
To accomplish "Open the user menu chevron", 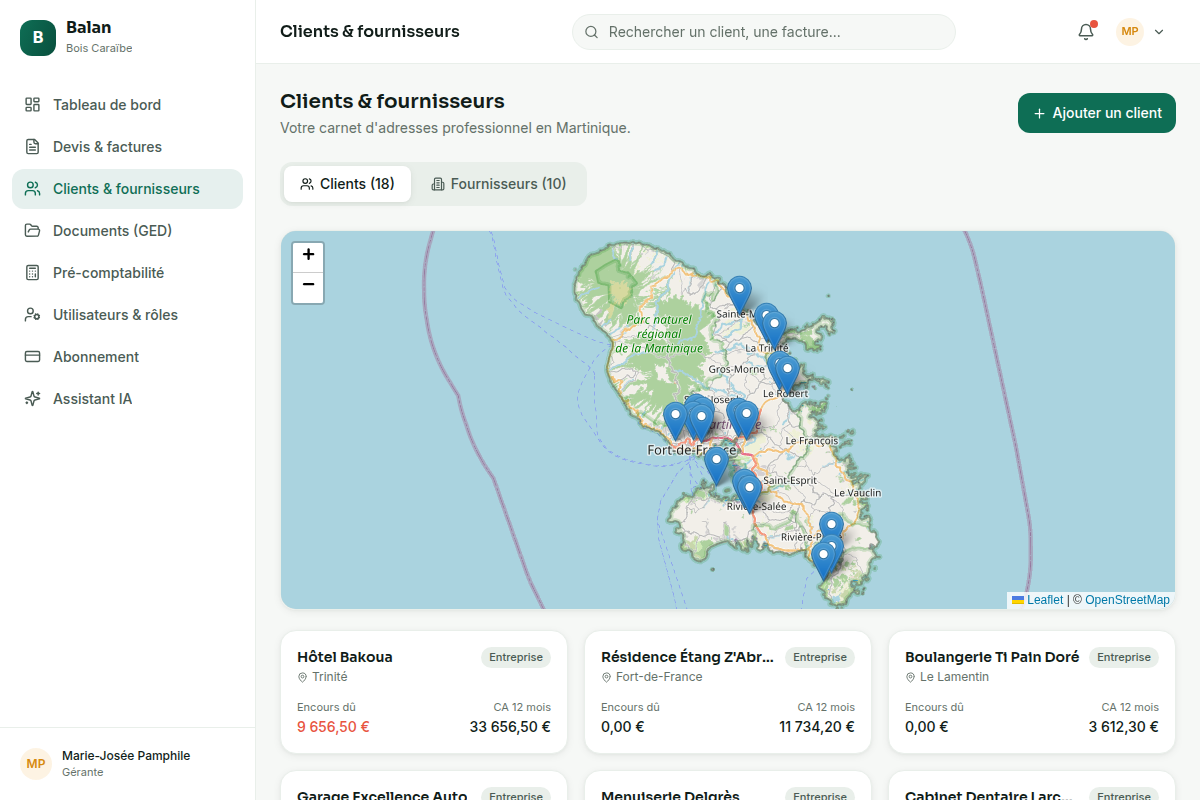I will point(1159,32).
